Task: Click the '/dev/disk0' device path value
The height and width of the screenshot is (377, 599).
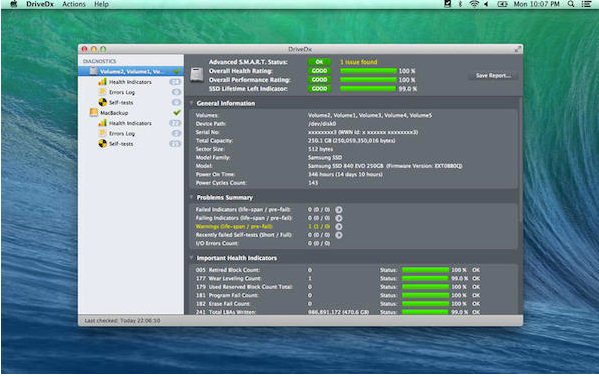Action: click(x=322, y=124)
